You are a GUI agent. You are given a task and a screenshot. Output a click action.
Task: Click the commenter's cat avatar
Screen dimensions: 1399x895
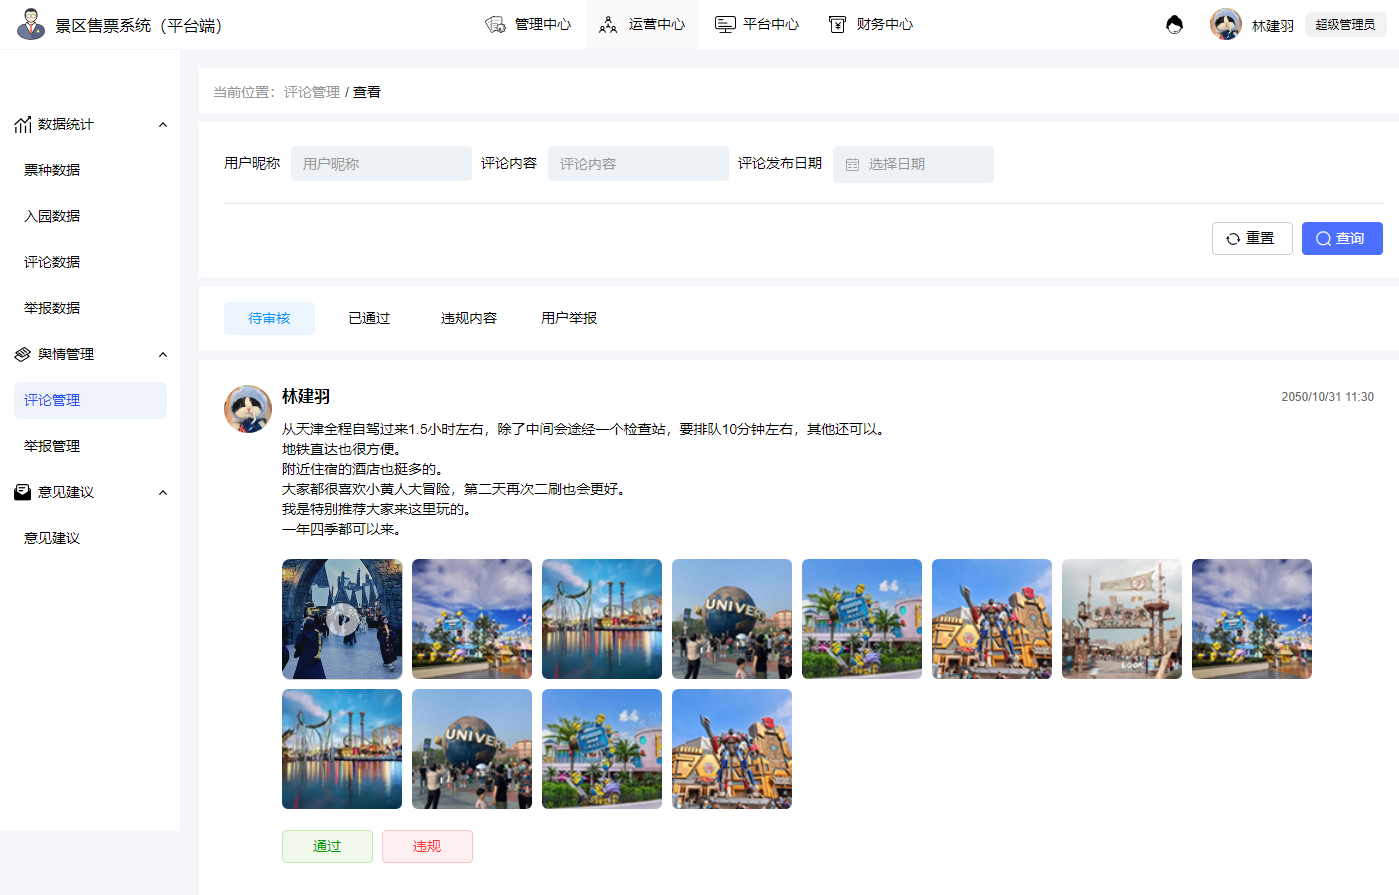tap(248, 409)
